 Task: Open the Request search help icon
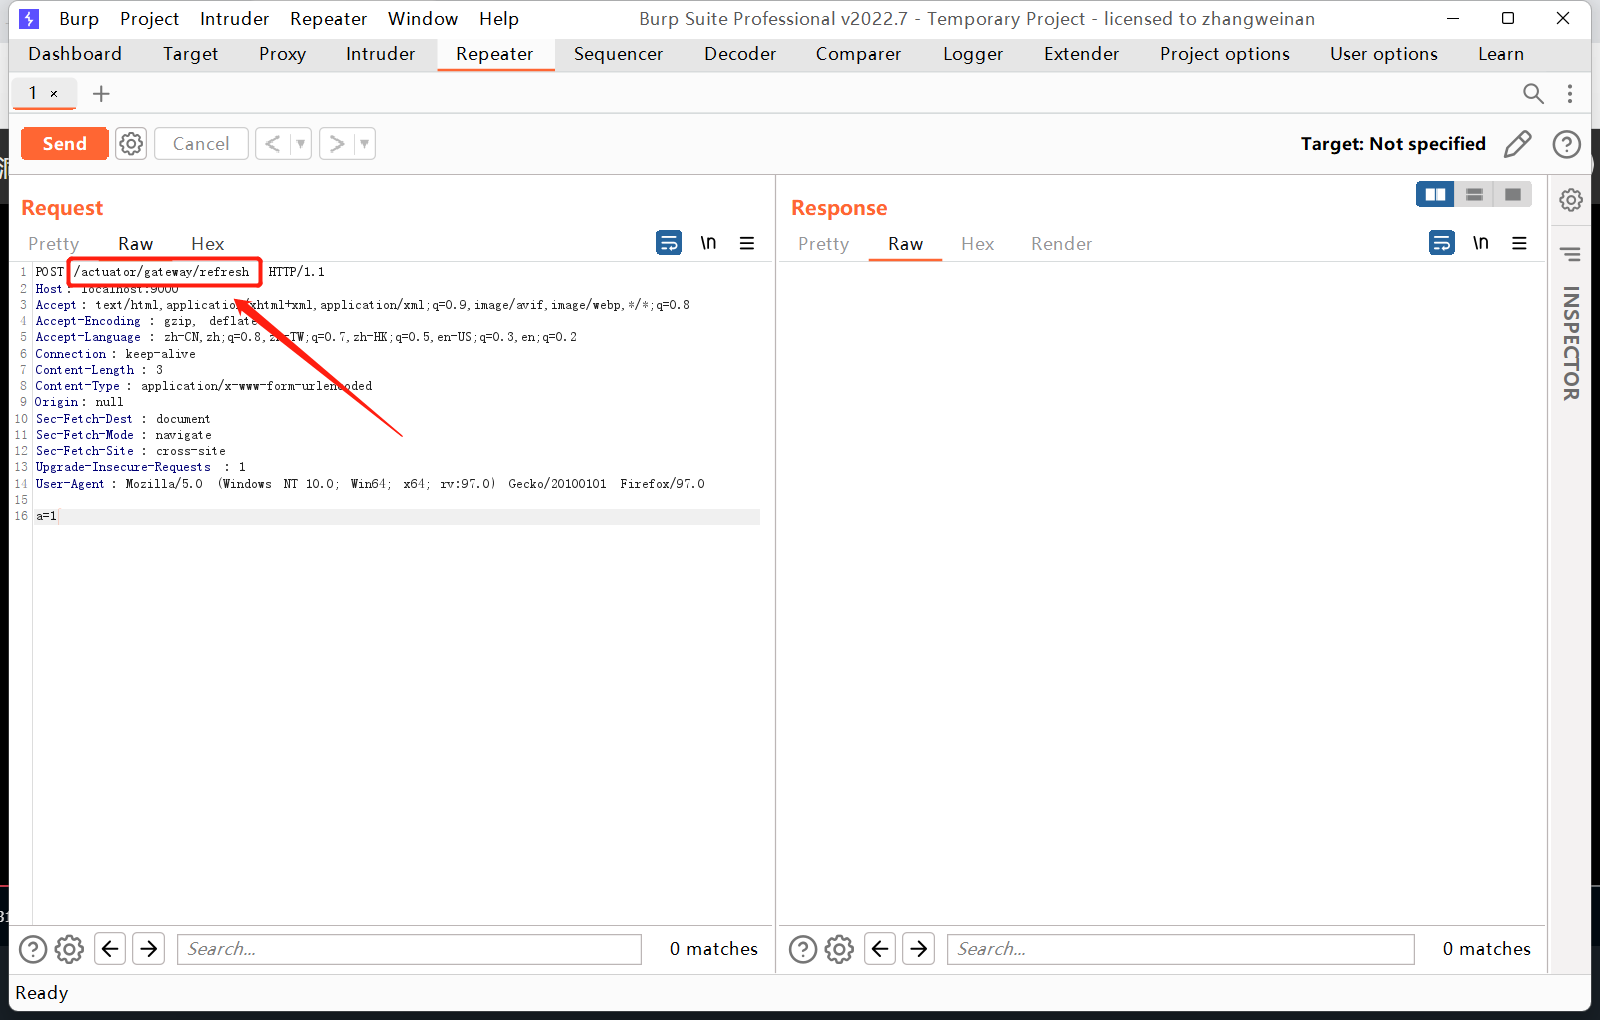pos(33,949)
